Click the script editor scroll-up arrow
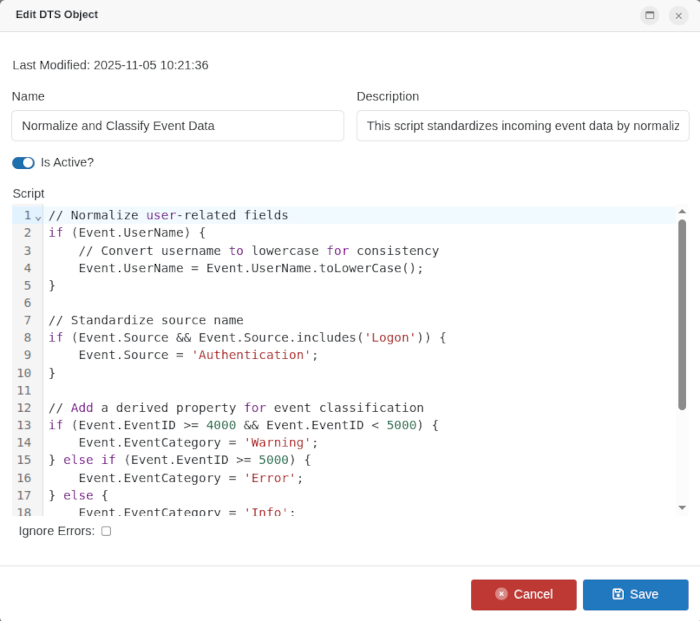This screenshot has width=700, height=621. [x=682, y=212]
